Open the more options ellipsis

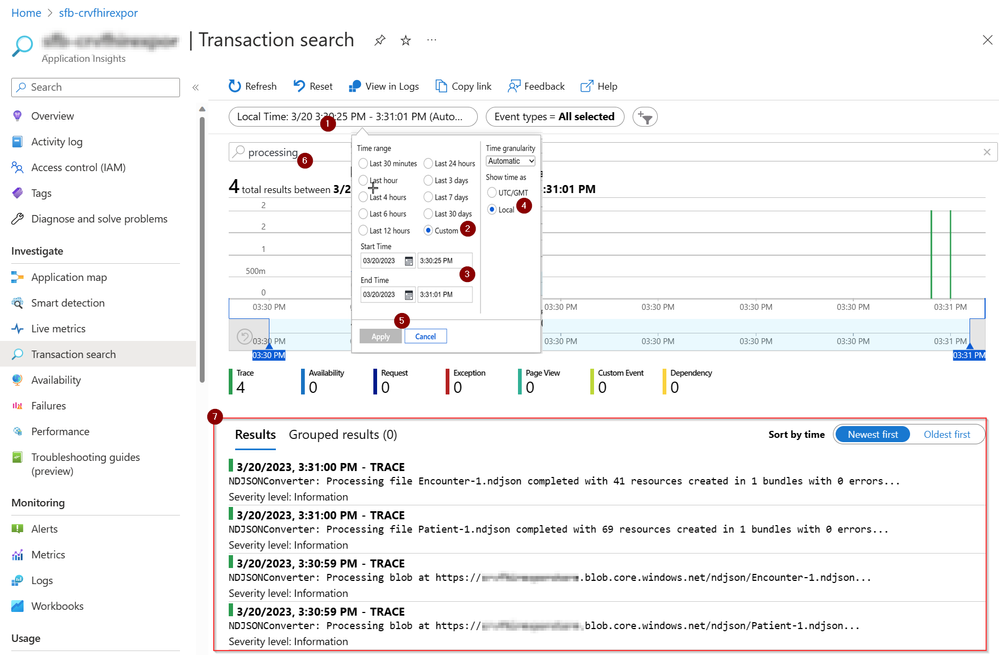[x=432, y=40]
